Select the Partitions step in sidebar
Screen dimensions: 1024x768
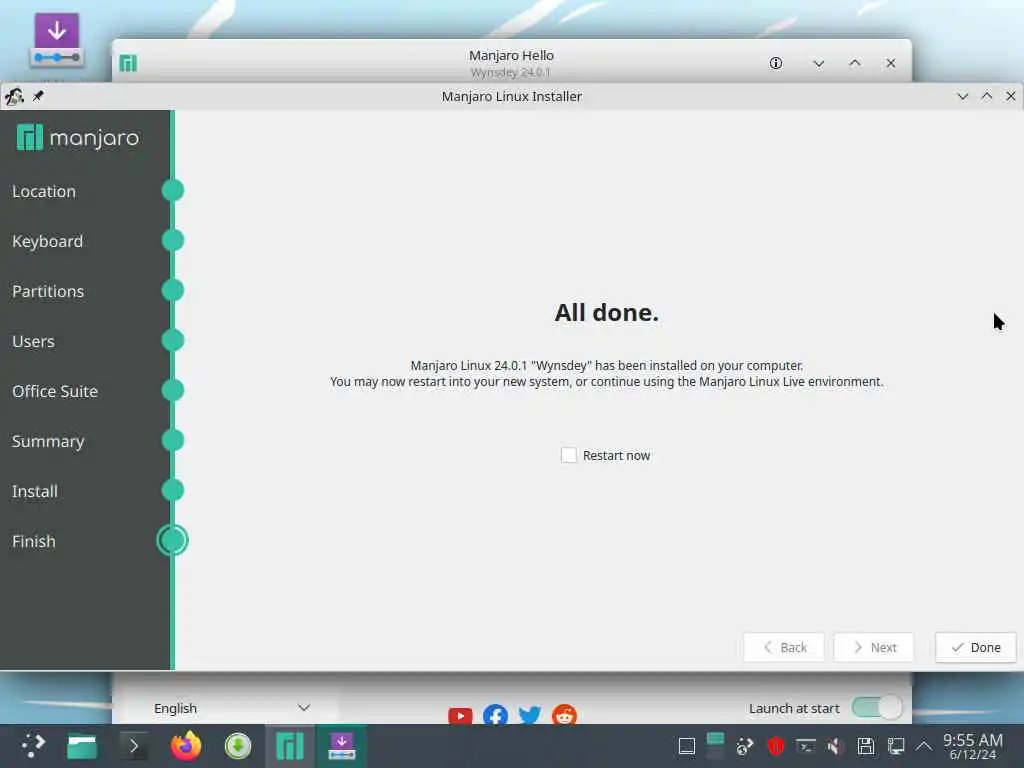point(48,291)
